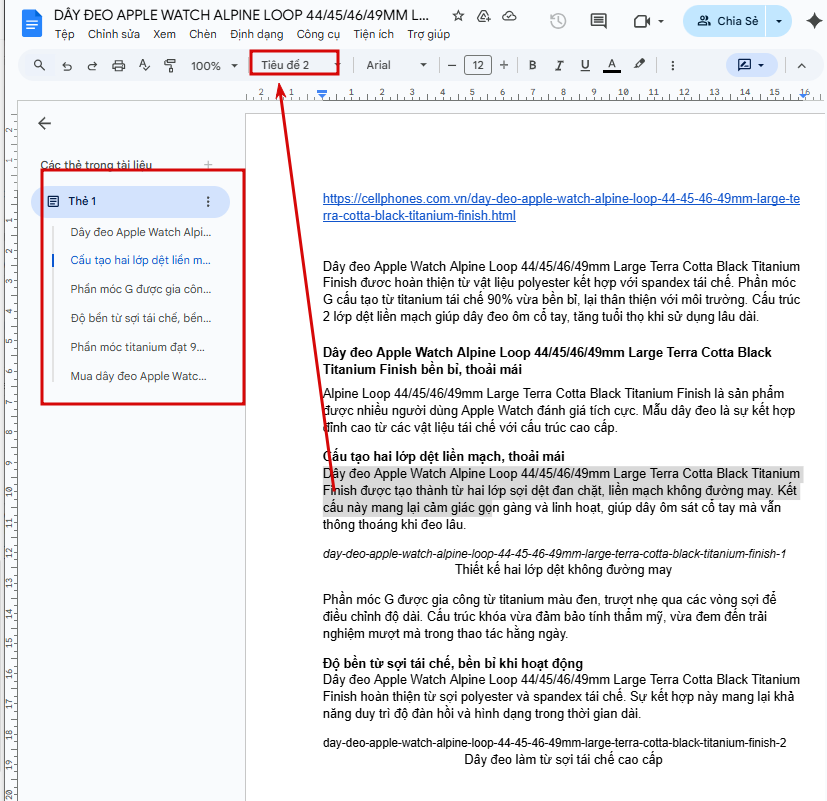
Task: Open the Tiêu đề 2 style dropdown
Action: click(299, 65)
